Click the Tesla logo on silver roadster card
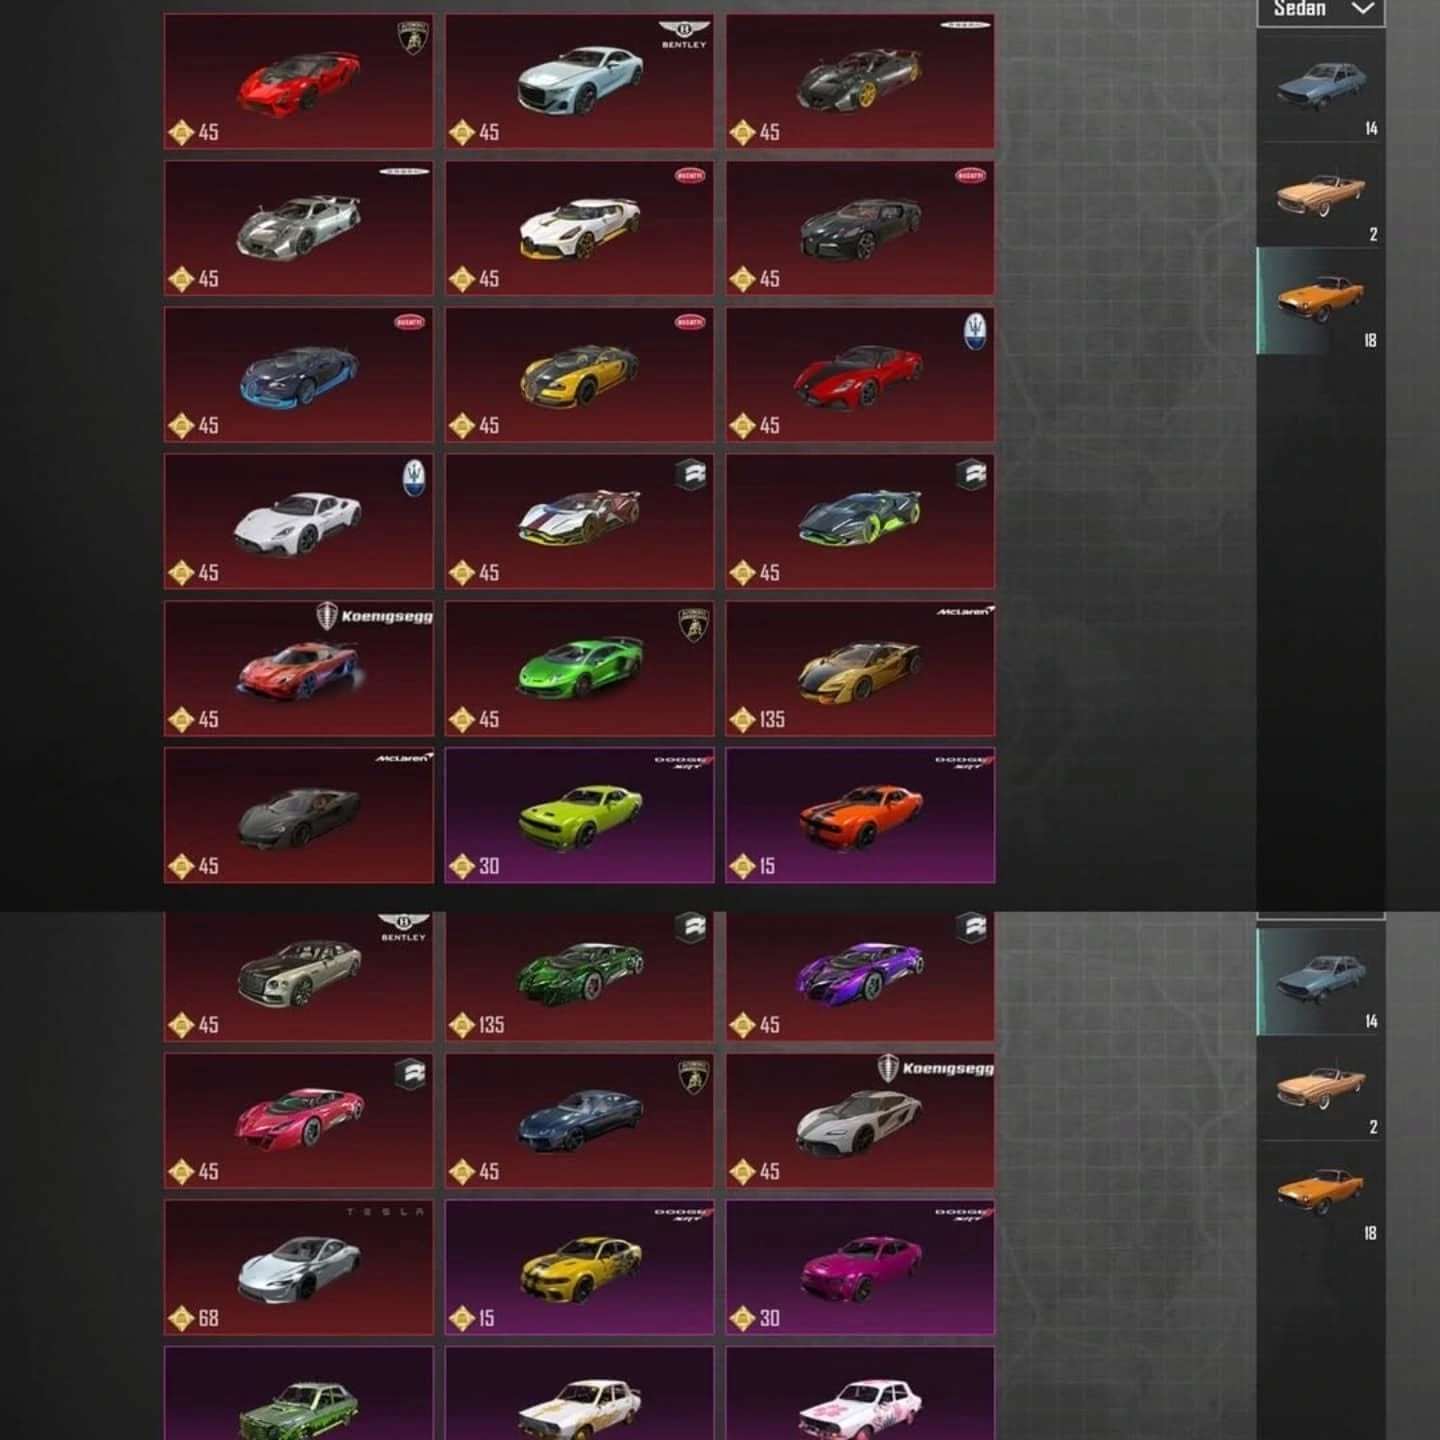The width and height of the screenshot is (1440, 1440). (x=385, y=1211)
